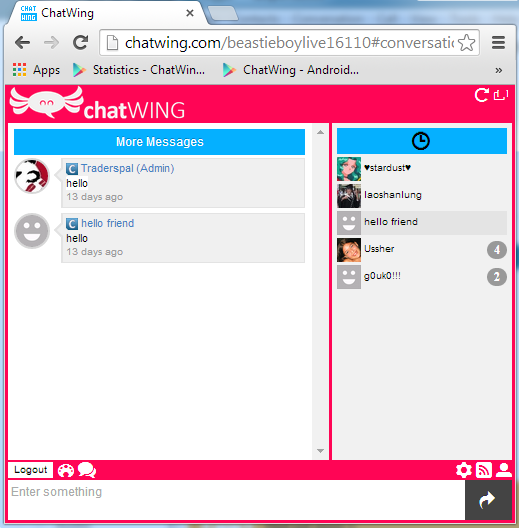Bookmark this page with the star icon

coord(467,43)
